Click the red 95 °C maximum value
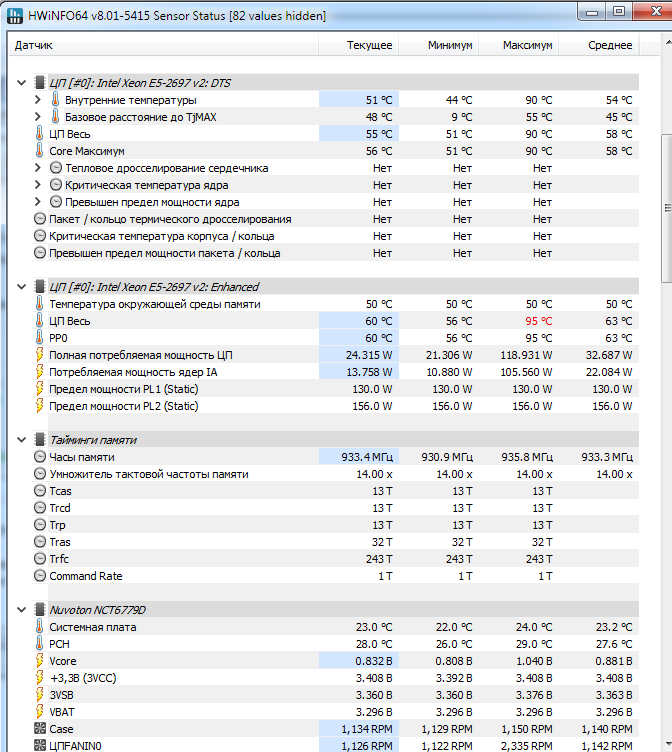The height and width of the screenshot is (752, 672). [x=539, y=321]
